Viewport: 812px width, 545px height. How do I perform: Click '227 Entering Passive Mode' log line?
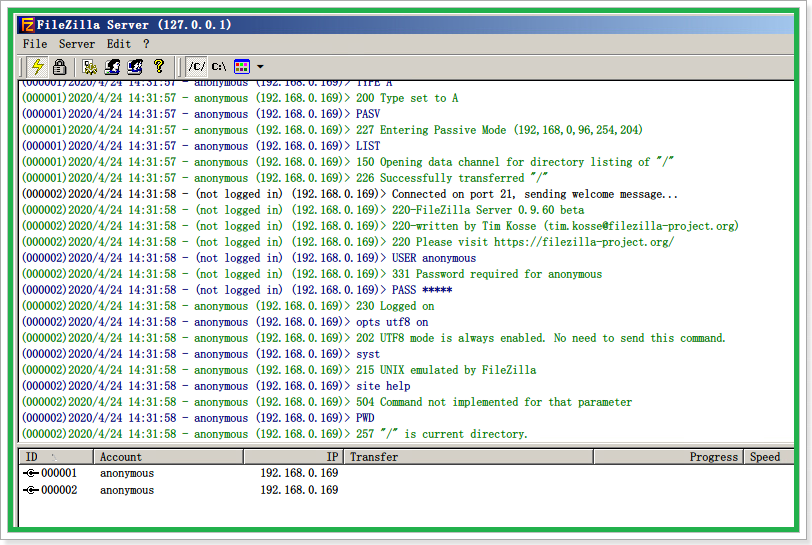pyautogui.click(x=332, y=130)
